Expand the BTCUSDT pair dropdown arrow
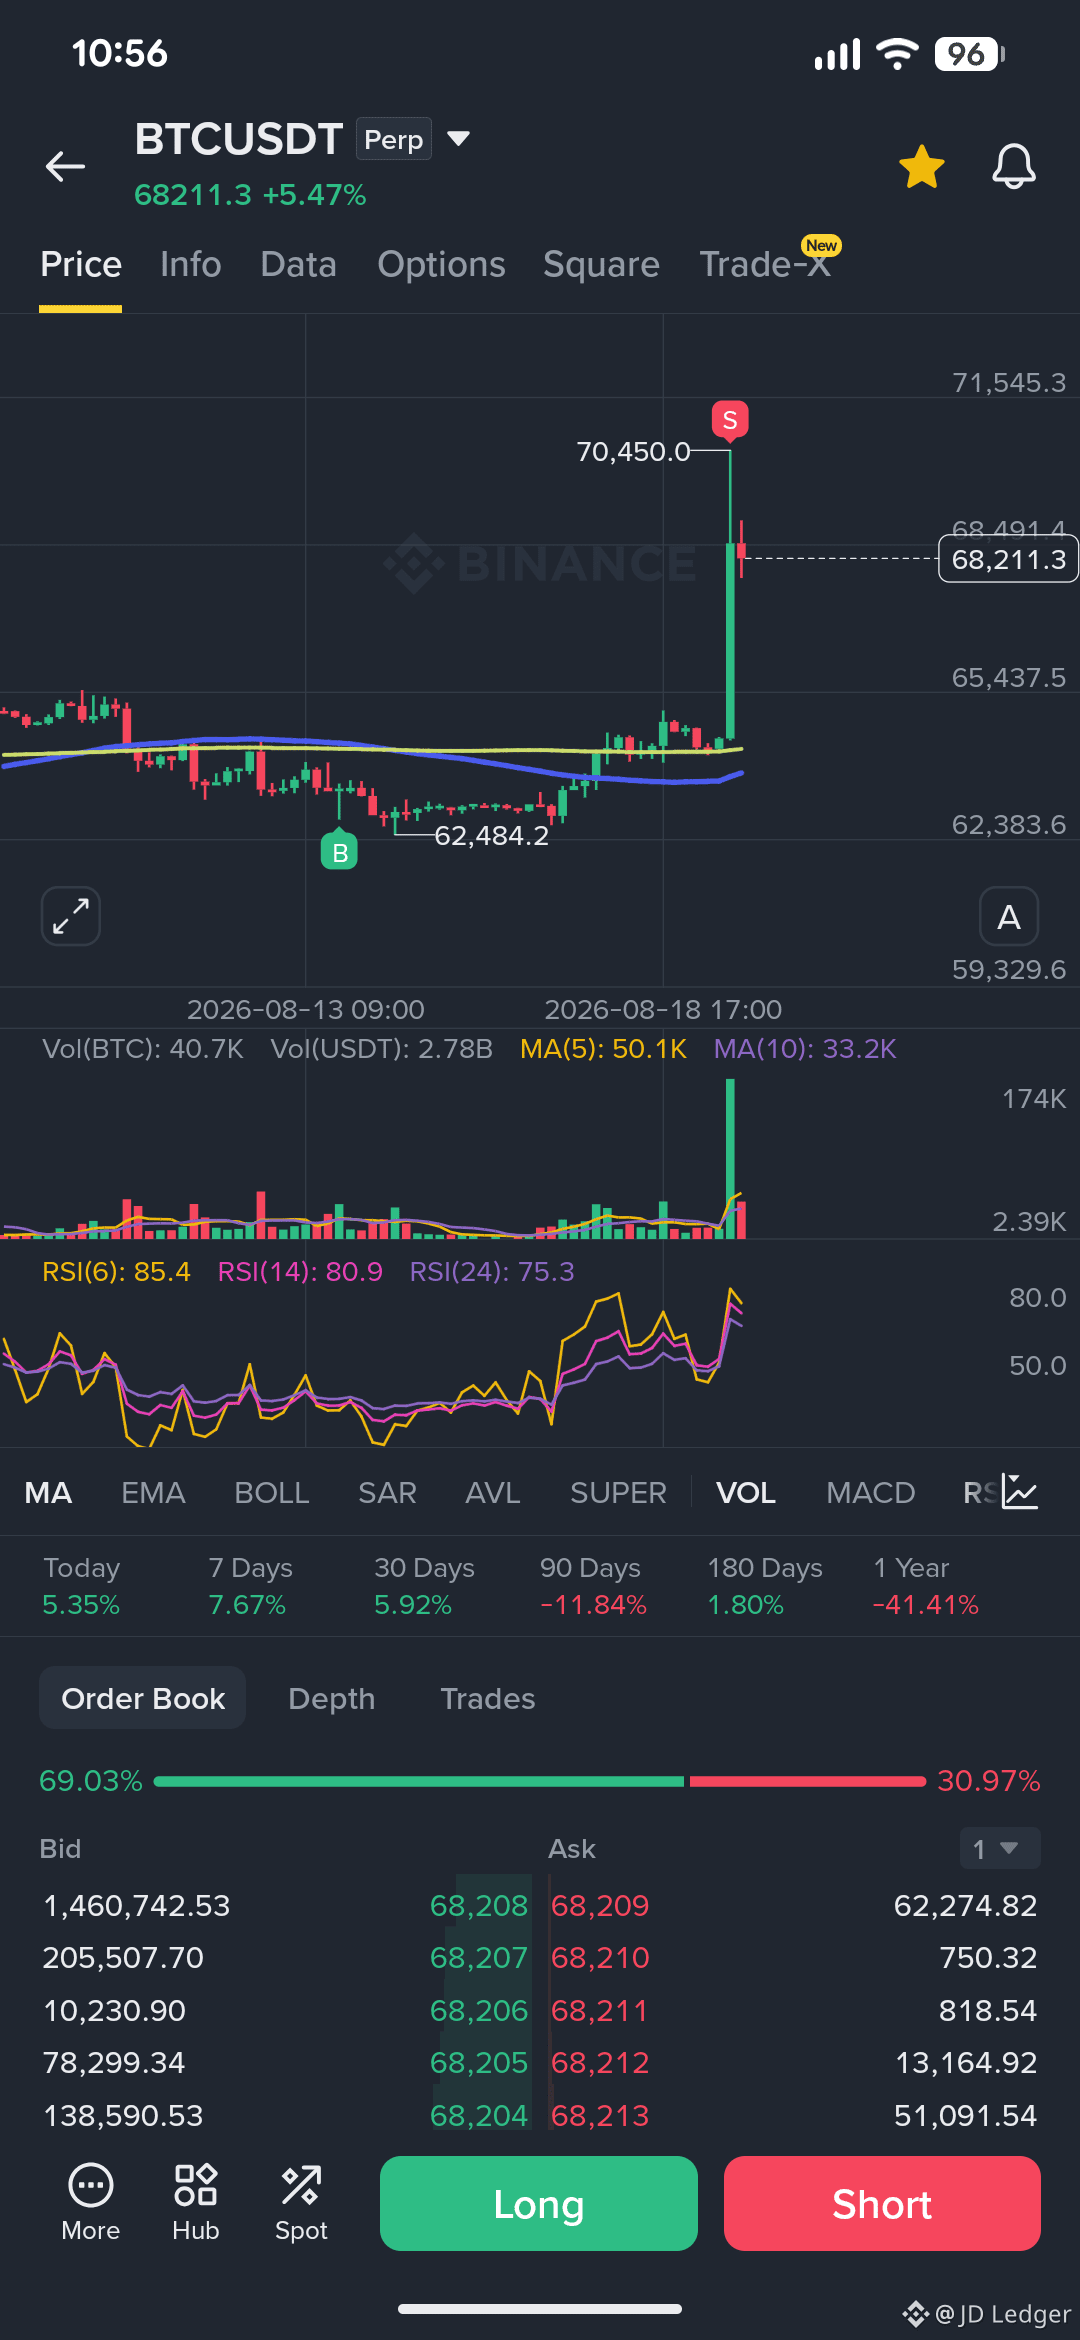1080x2340 pixels. [458, 138]
